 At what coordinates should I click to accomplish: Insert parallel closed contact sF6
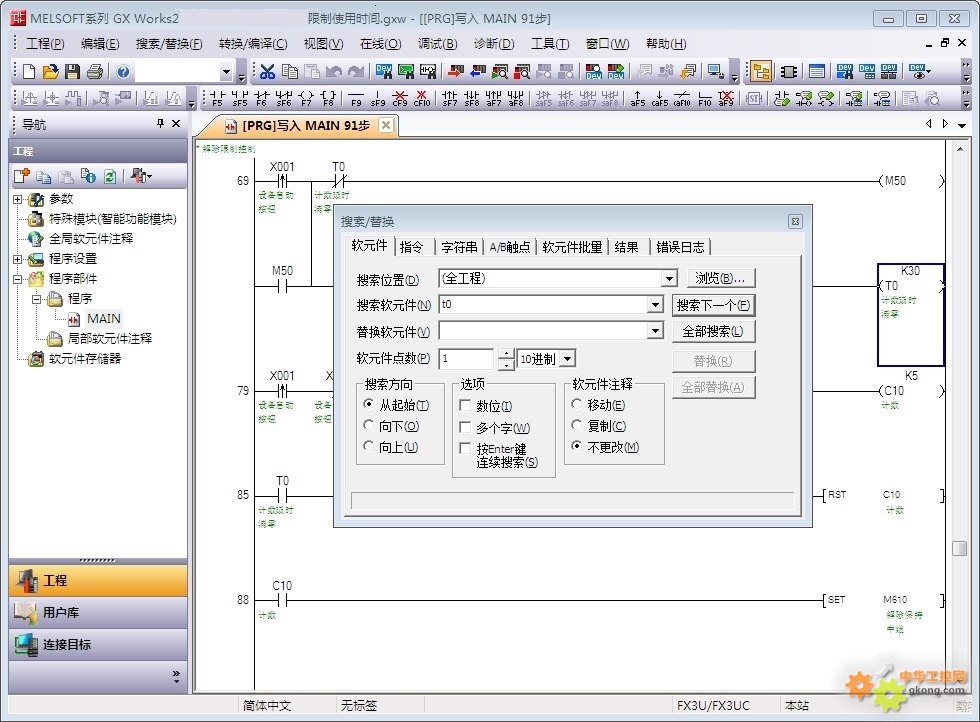pos(284,99)
